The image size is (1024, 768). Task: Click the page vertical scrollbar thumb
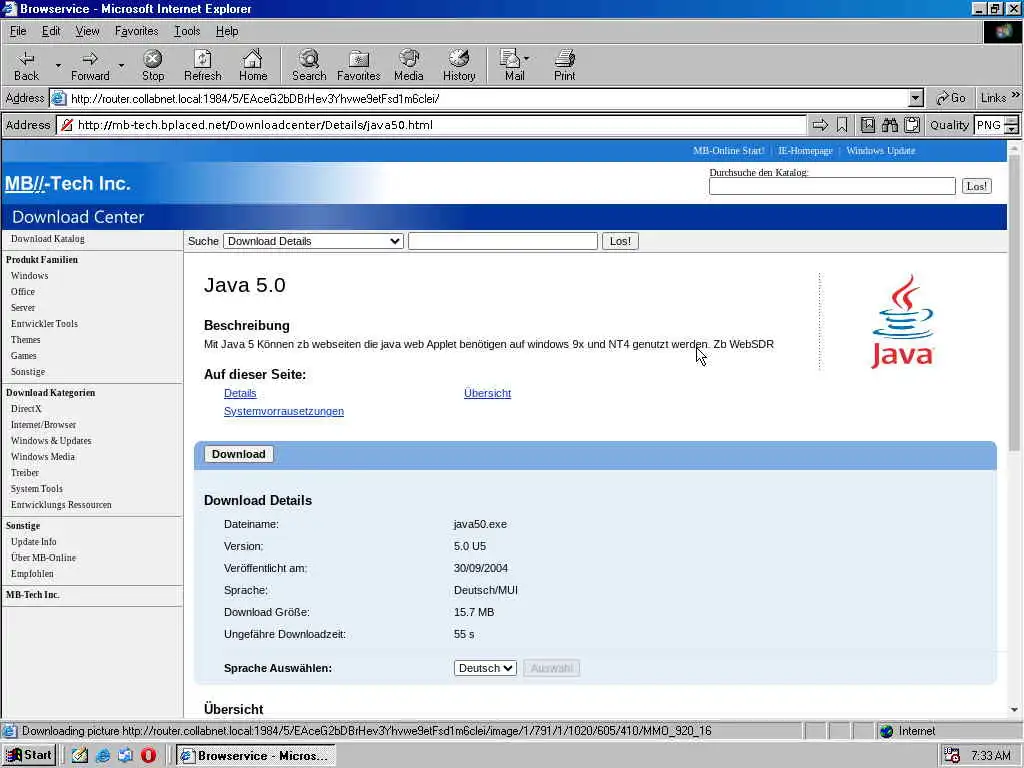click(x=1014, y=302)
